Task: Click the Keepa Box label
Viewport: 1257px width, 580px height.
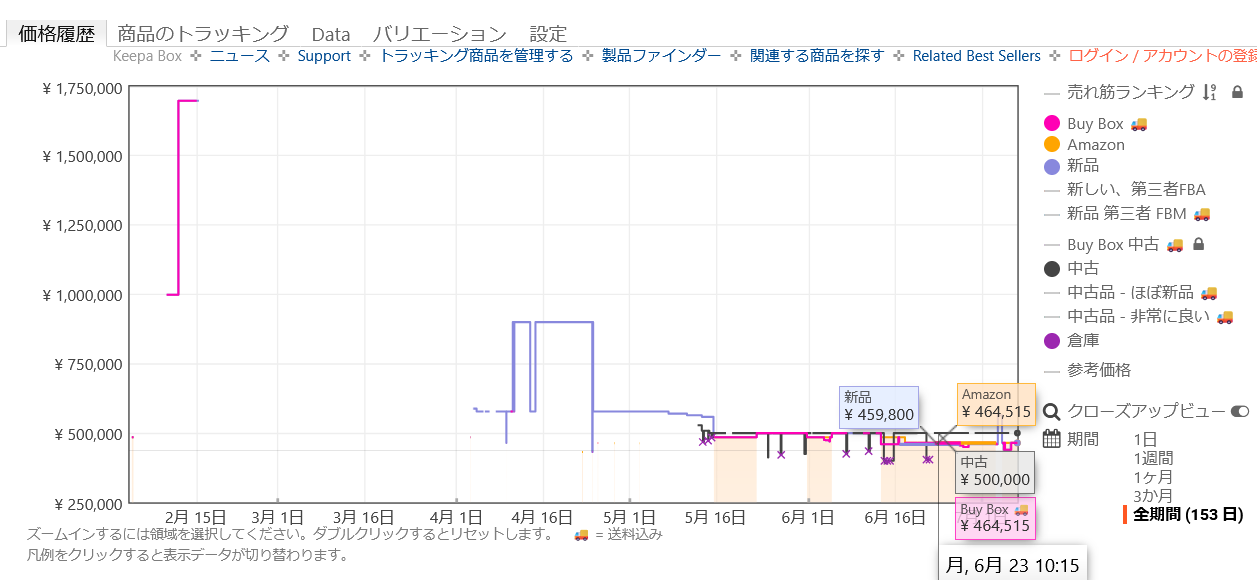Action: coord(148,56)
